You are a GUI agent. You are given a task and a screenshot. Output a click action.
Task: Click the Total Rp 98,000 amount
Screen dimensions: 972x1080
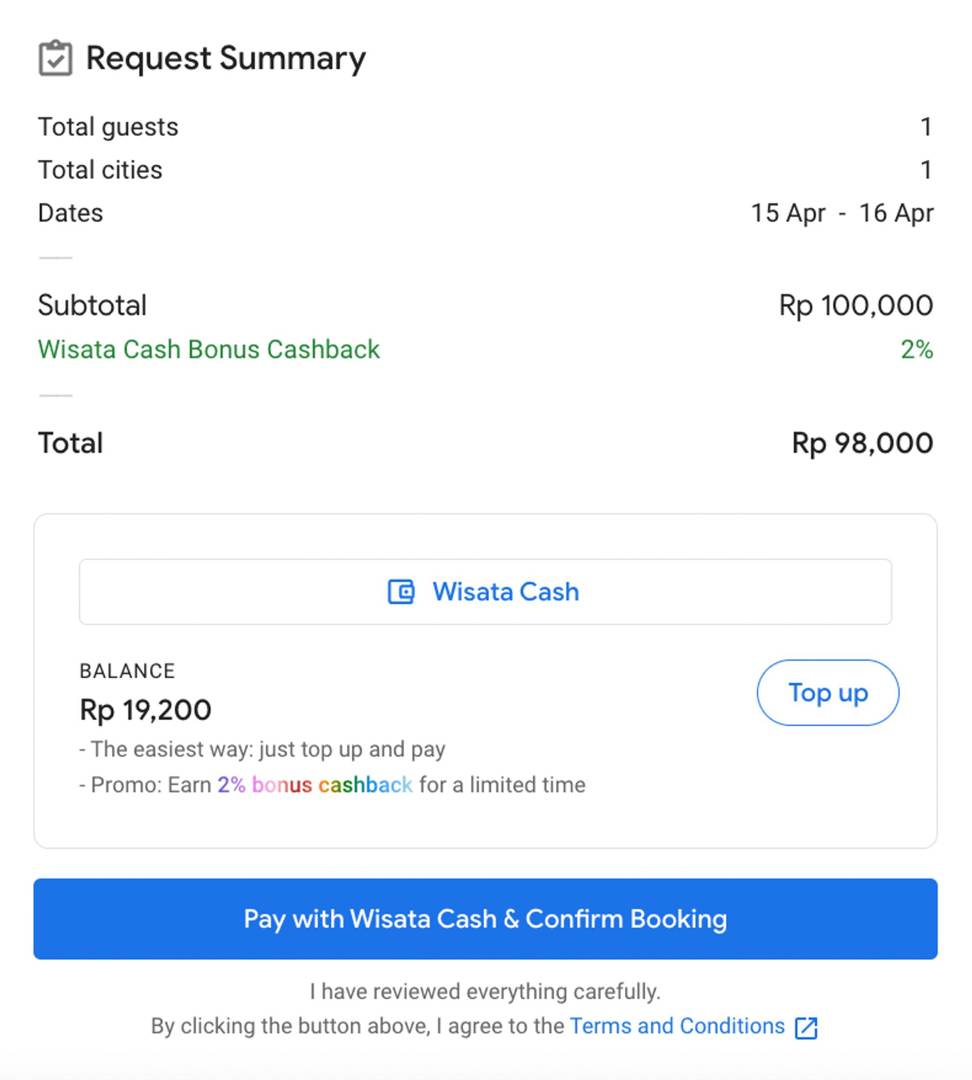[862, 443]
